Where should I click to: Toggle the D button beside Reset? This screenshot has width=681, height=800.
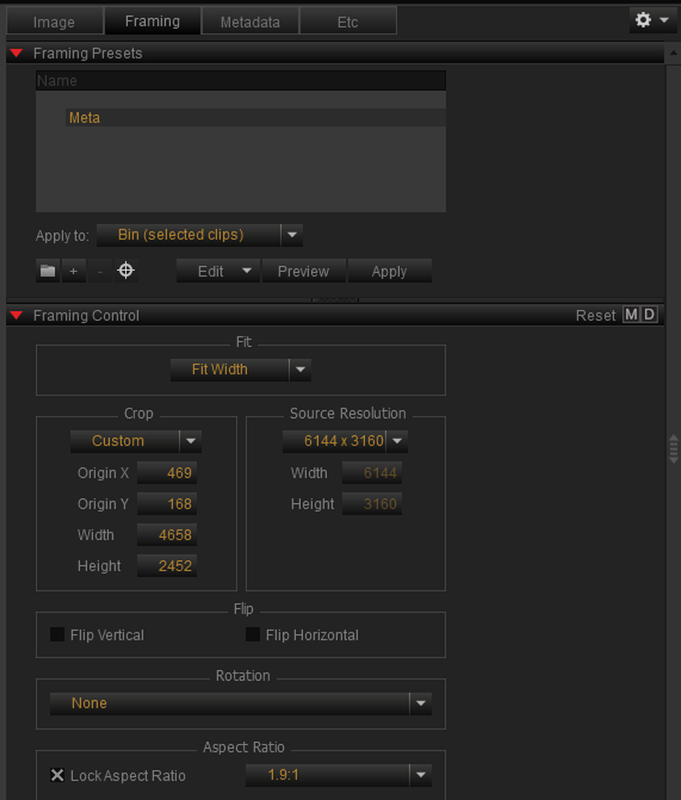click(x=649, y=315)
